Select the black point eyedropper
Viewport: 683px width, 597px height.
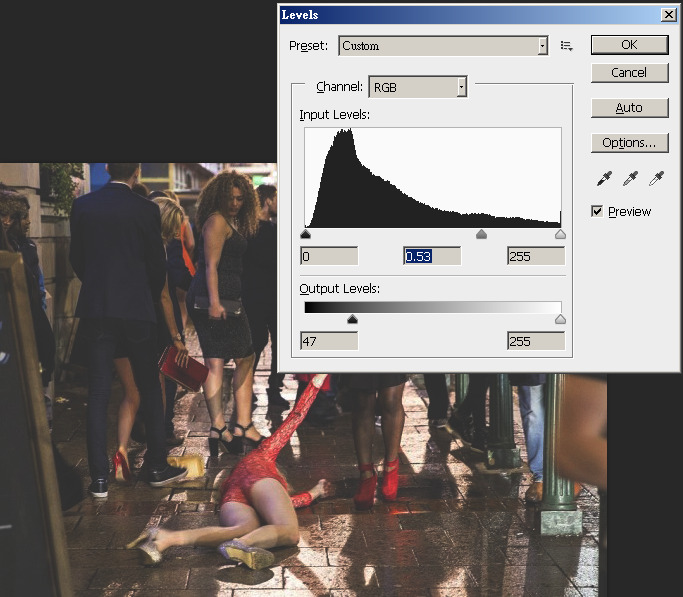pyautogui.click(x=604, y=179)
